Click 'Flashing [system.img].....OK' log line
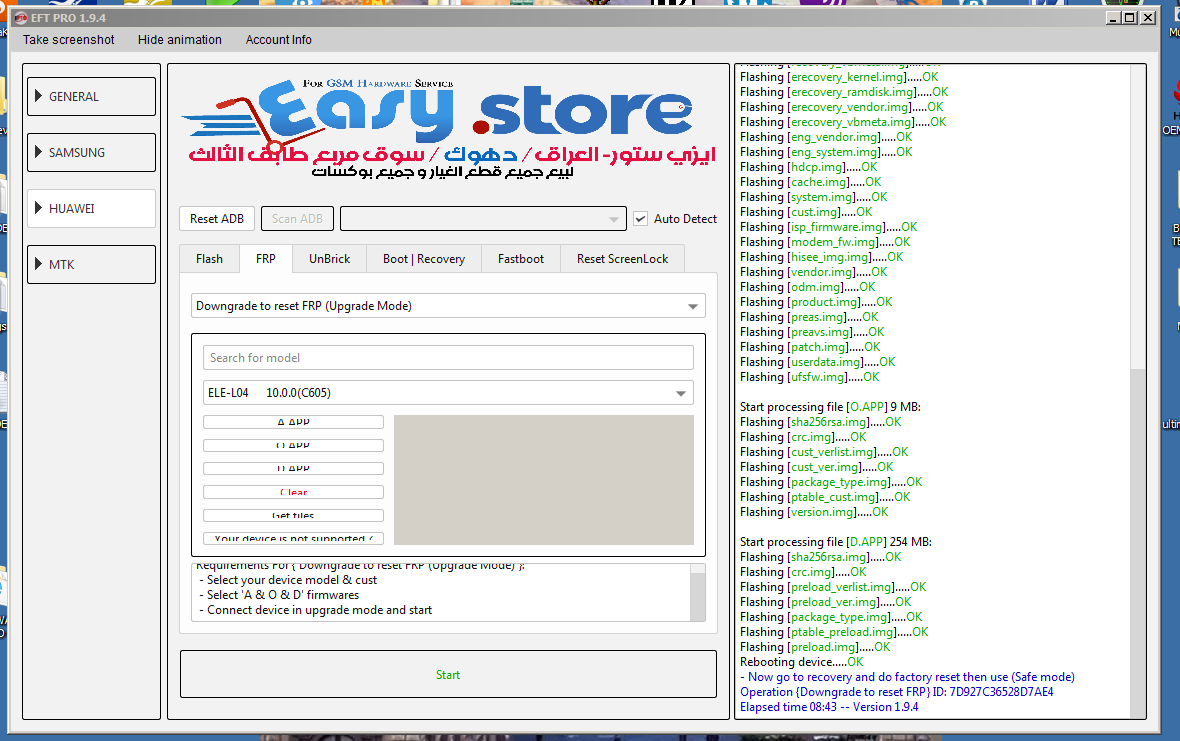Image resolution: width=1180 pixels, height=741 pixels. pyautogui.click(x=814, y=197)
